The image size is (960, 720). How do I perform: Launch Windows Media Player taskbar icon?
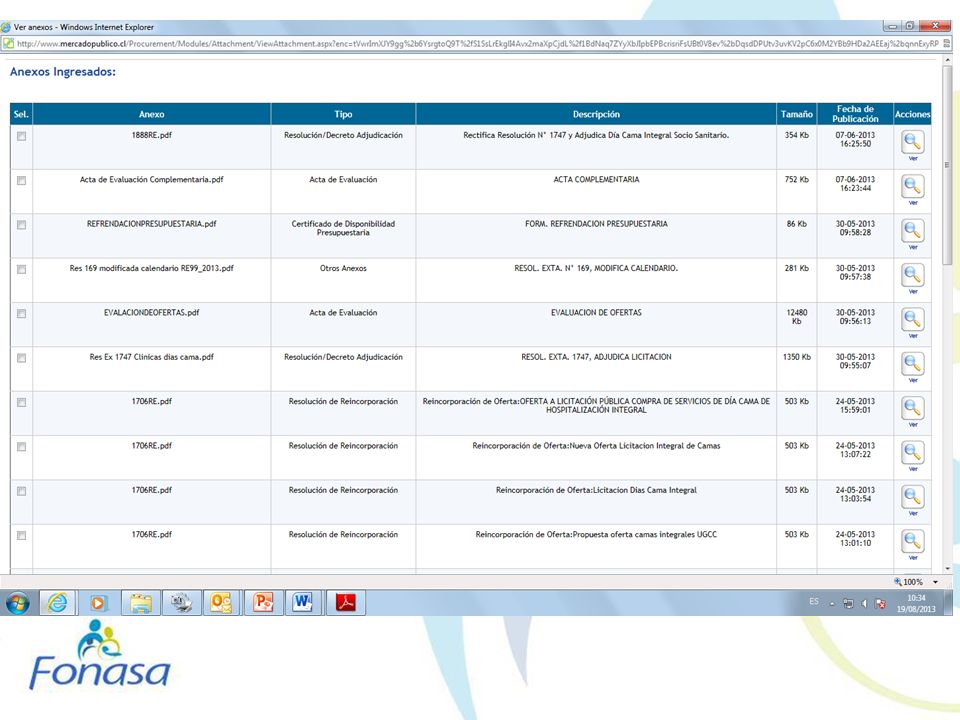(x=98, y=603)
